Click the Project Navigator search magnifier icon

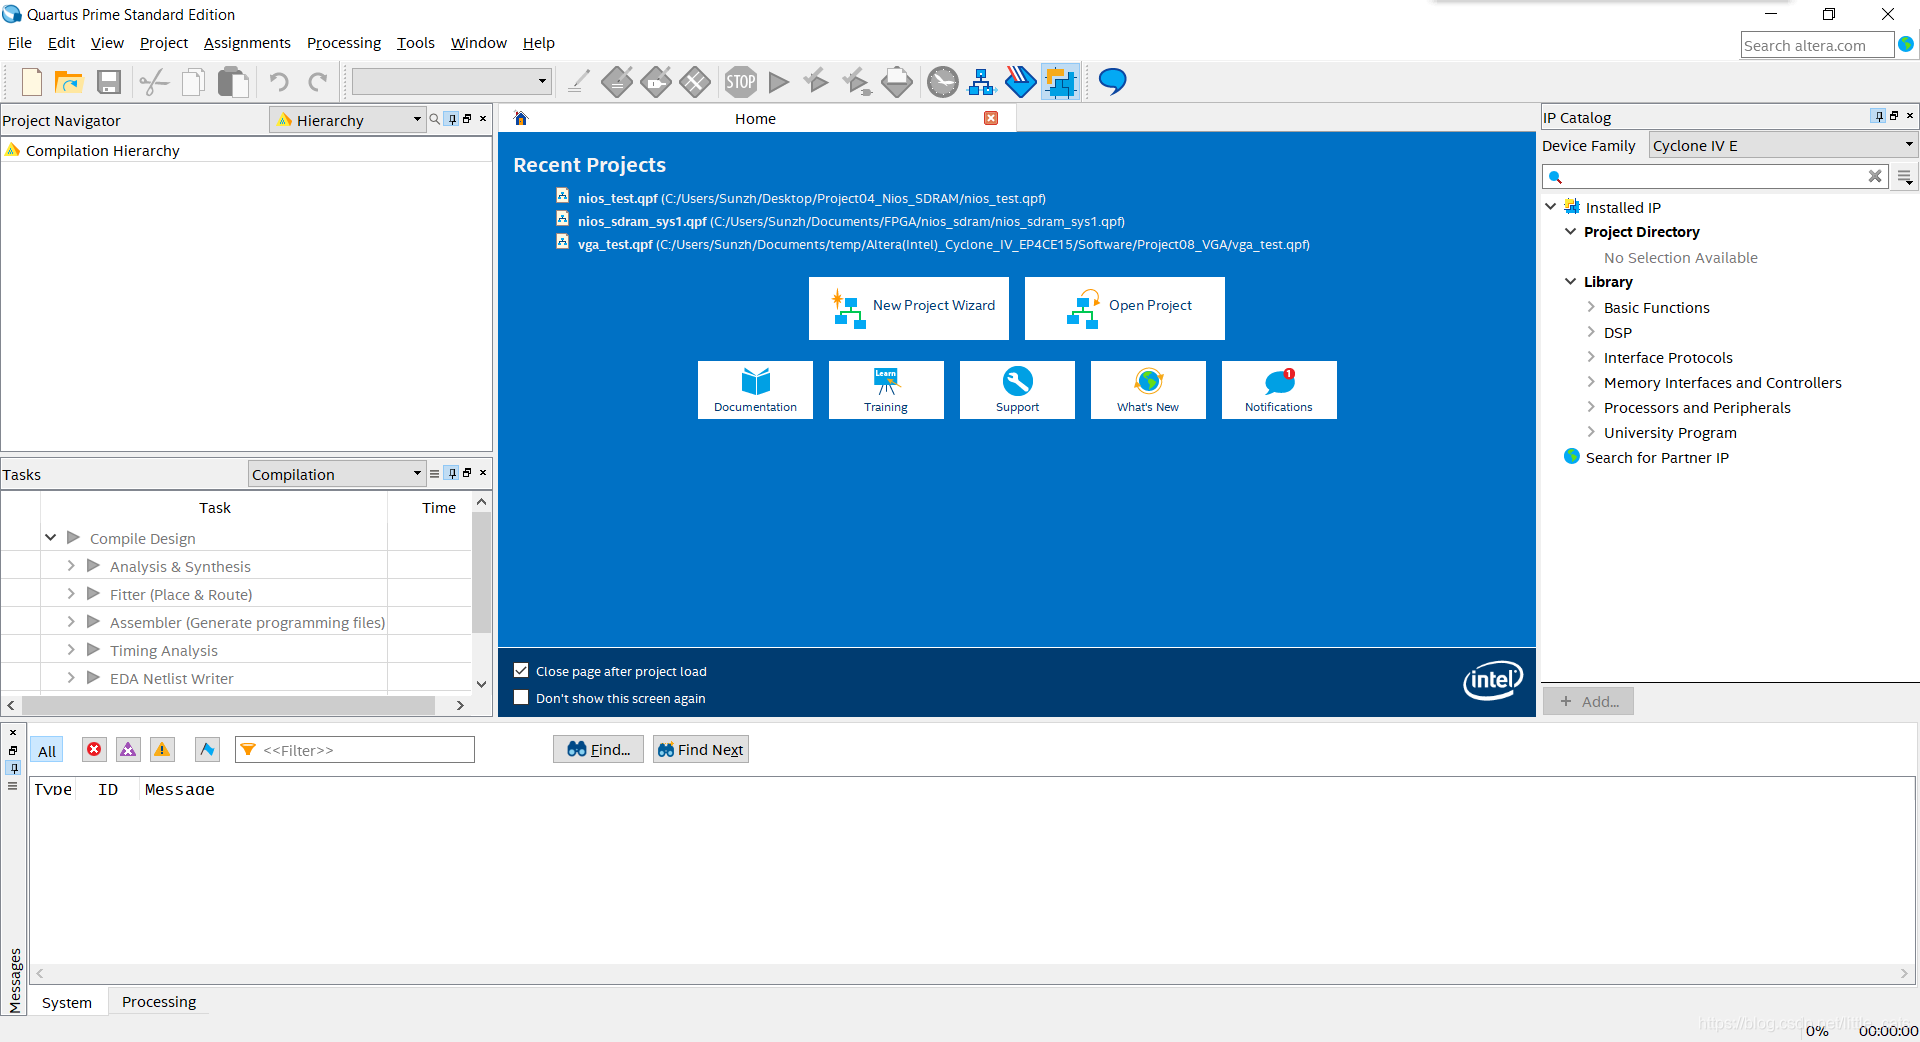coord(435,119)
